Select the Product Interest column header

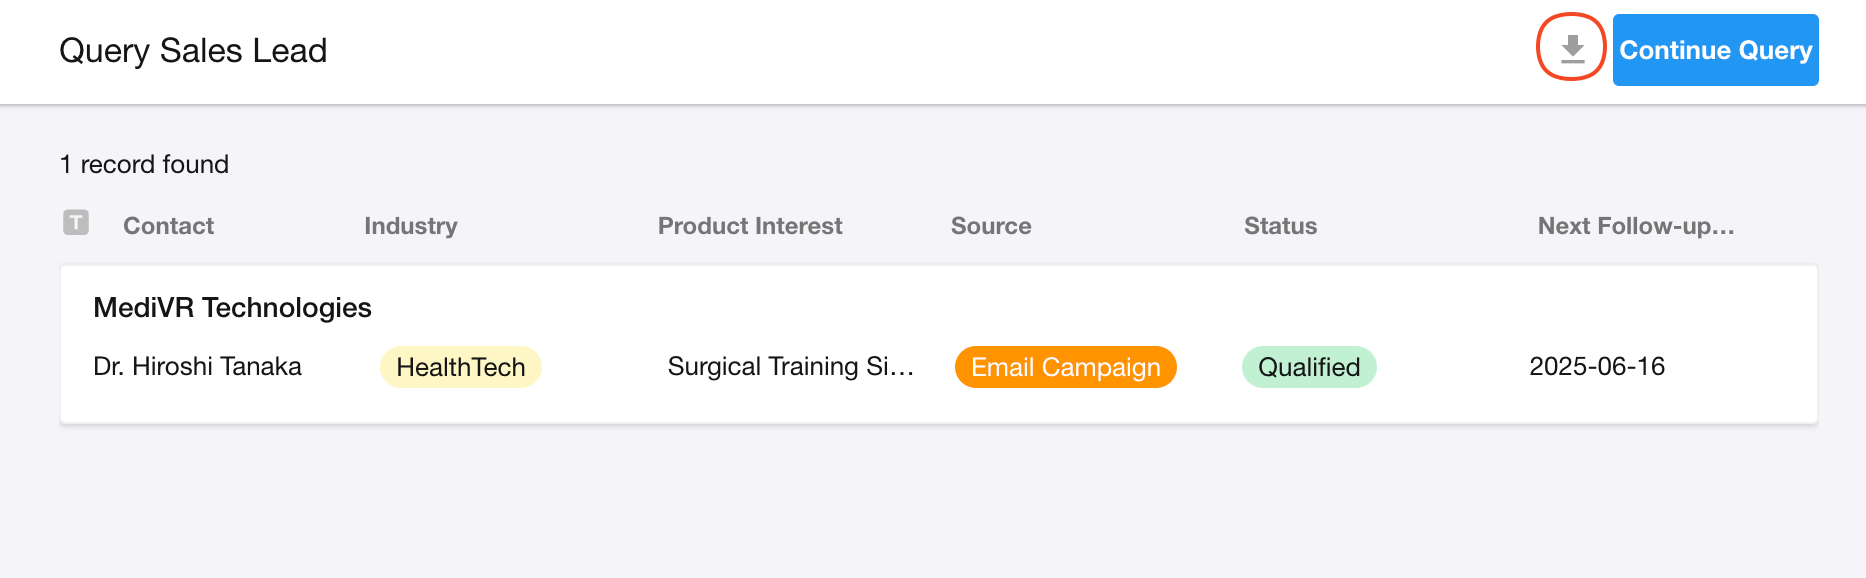749,226
